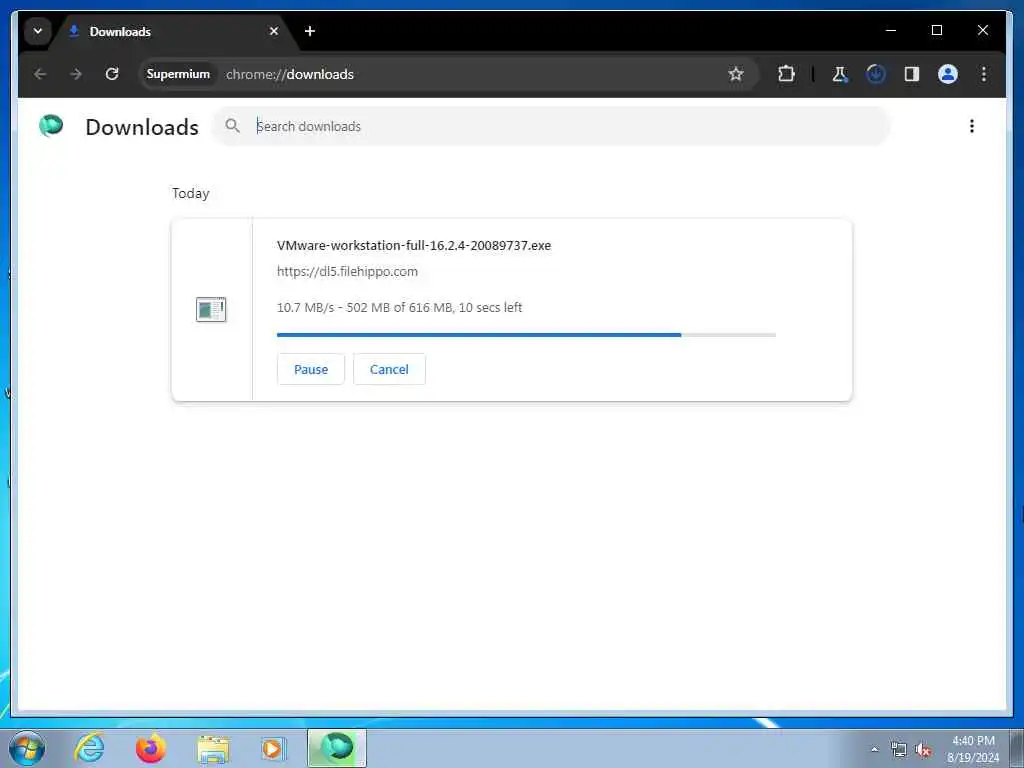Open the dl5.filehippo.com source link
Image resolution: width=1024 pixels, height=768 pixels.
pyautogui.click(x=347, y=271)
